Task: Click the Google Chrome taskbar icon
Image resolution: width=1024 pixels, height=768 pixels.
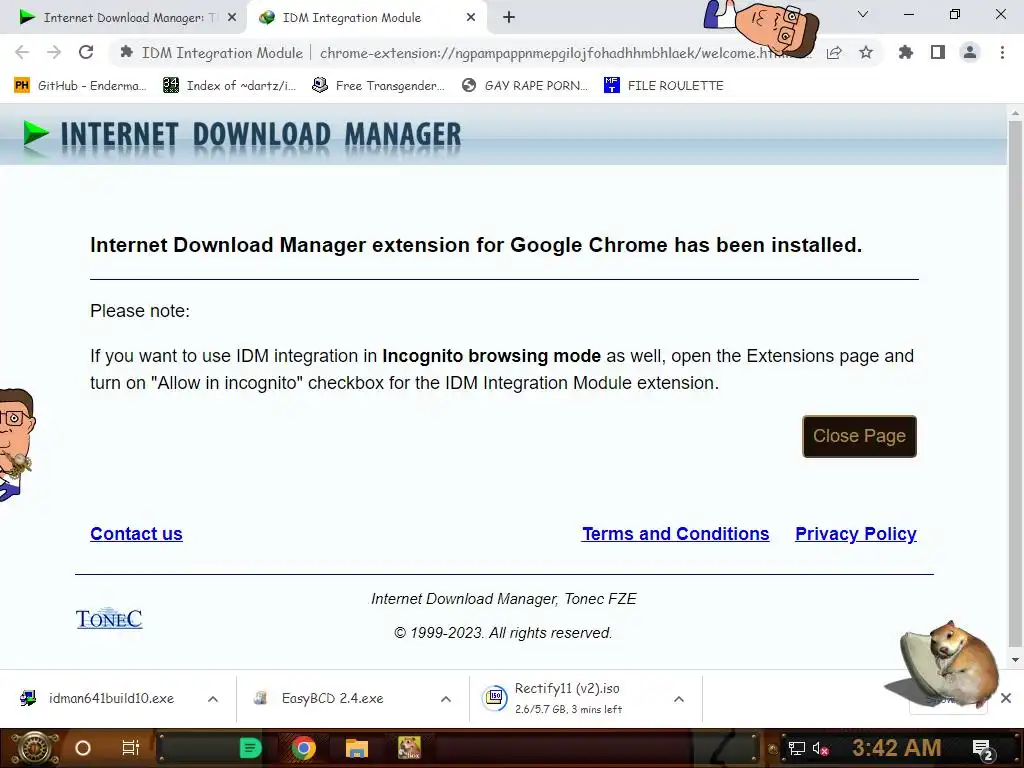Action: tap(304, 748)
